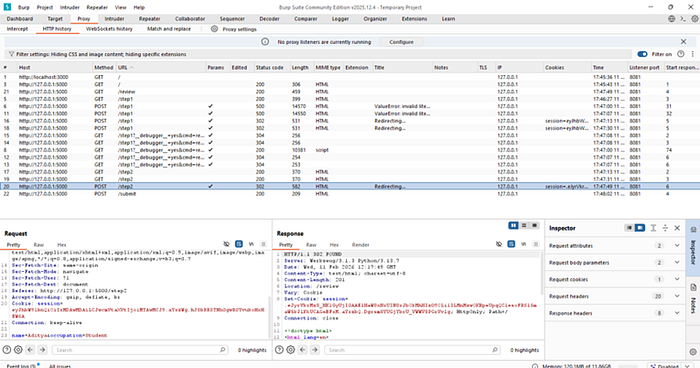
Task: Open WebSockets history sub-tab
Action: click(x=109, y=29)
